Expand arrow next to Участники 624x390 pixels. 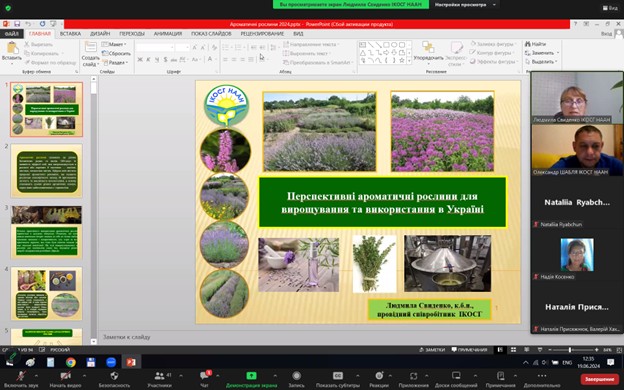coord(181,376)
